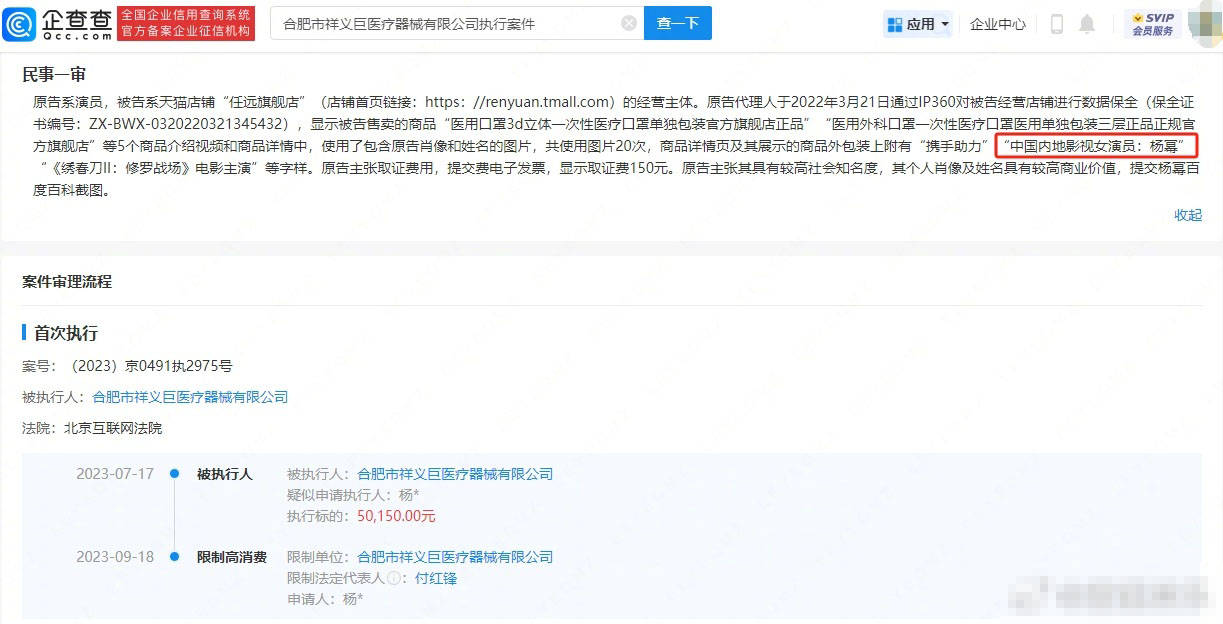Open the company link beside 案号's 被执行人 label
Viewport: 1223px width, 624px height.
pos(190,397)
